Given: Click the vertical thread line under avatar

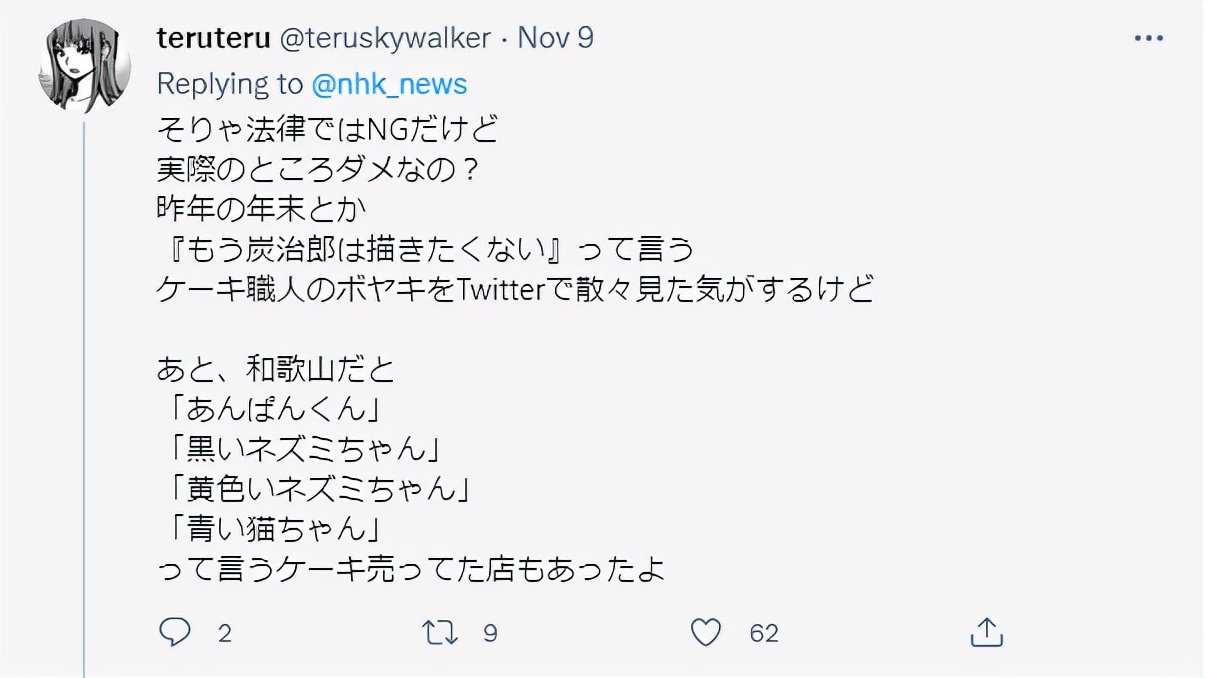Looking at the screenshot, I should [x=84, y=400].
